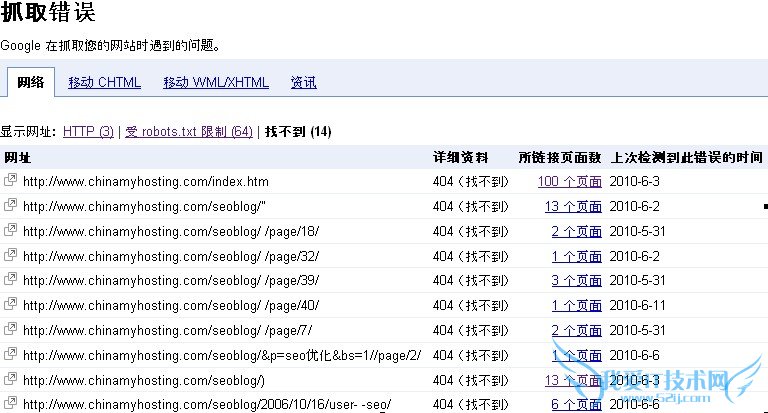This screenshot has width=768, height=413.
Task: Click the URL ending in /page/32/
Action: tap(171, 257)
